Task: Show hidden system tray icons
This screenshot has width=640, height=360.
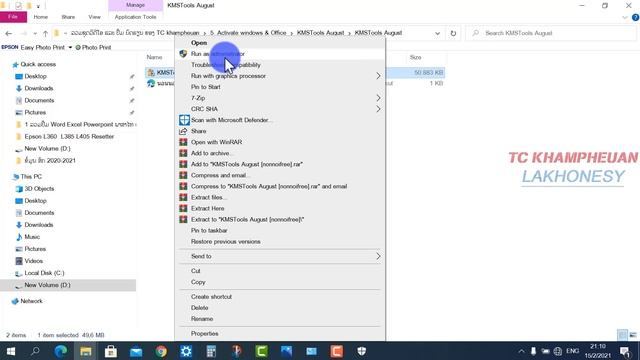Action: pyautogui.click(x=521, y=351)
